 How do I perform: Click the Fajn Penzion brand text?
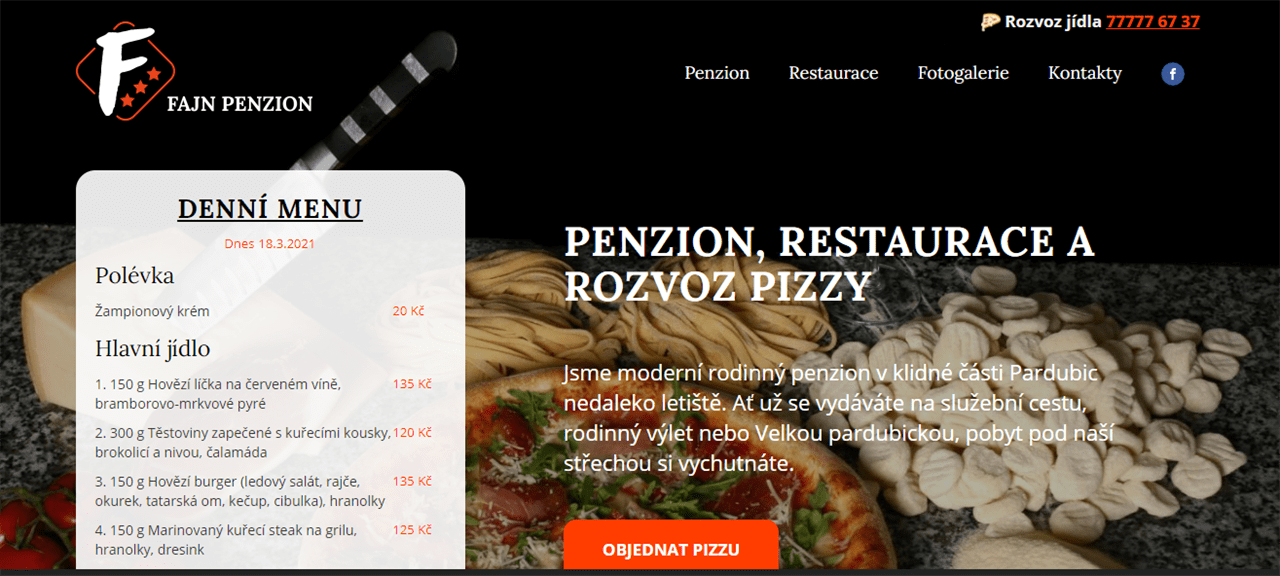240,103
